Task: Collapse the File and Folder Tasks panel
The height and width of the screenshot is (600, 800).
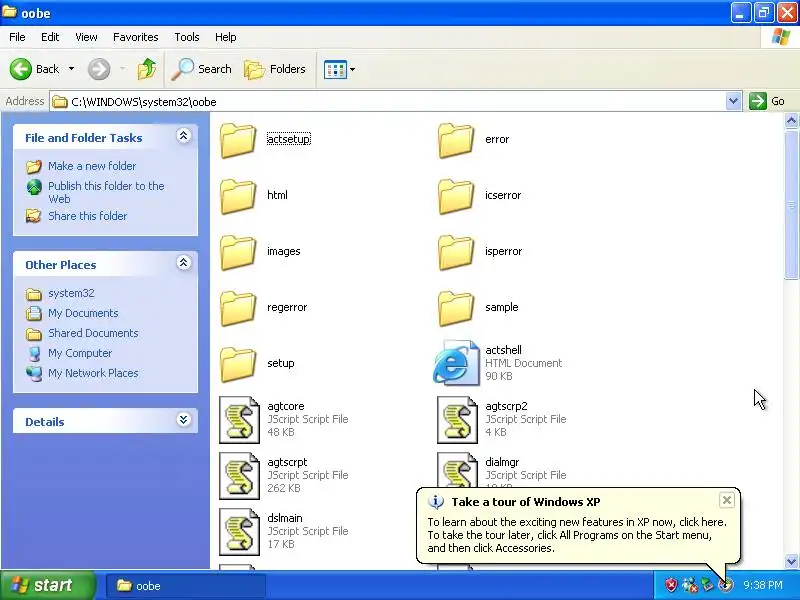Action: pyautogui.click(x=184, y=136)
